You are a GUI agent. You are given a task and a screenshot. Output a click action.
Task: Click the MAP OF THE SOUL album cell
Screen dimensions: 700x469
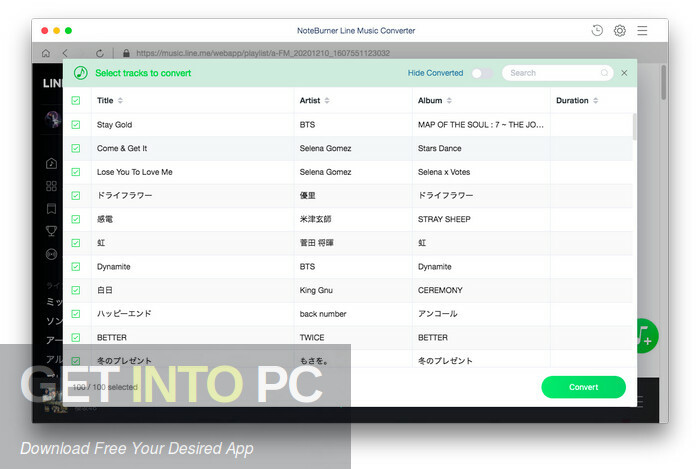[x=481, y=125]
